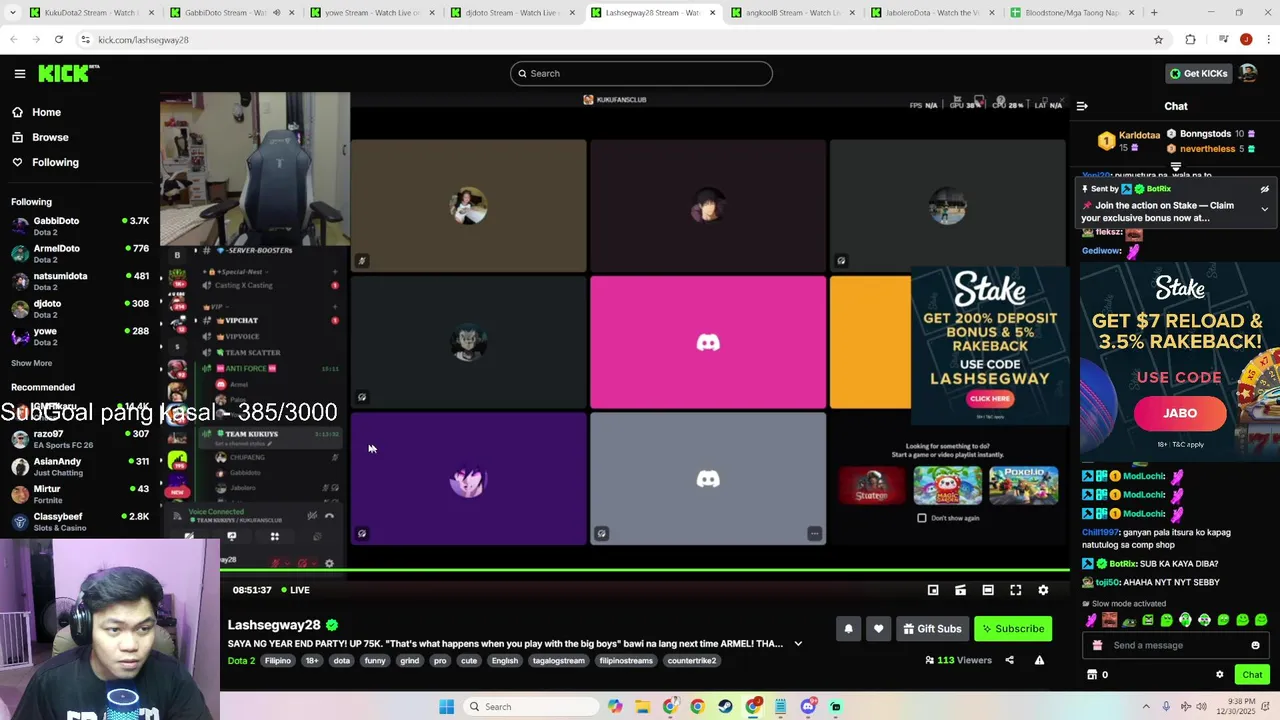Toggle follow heart for Lashsegway28
Screen dimensions: 1280x720
[878, 629]
